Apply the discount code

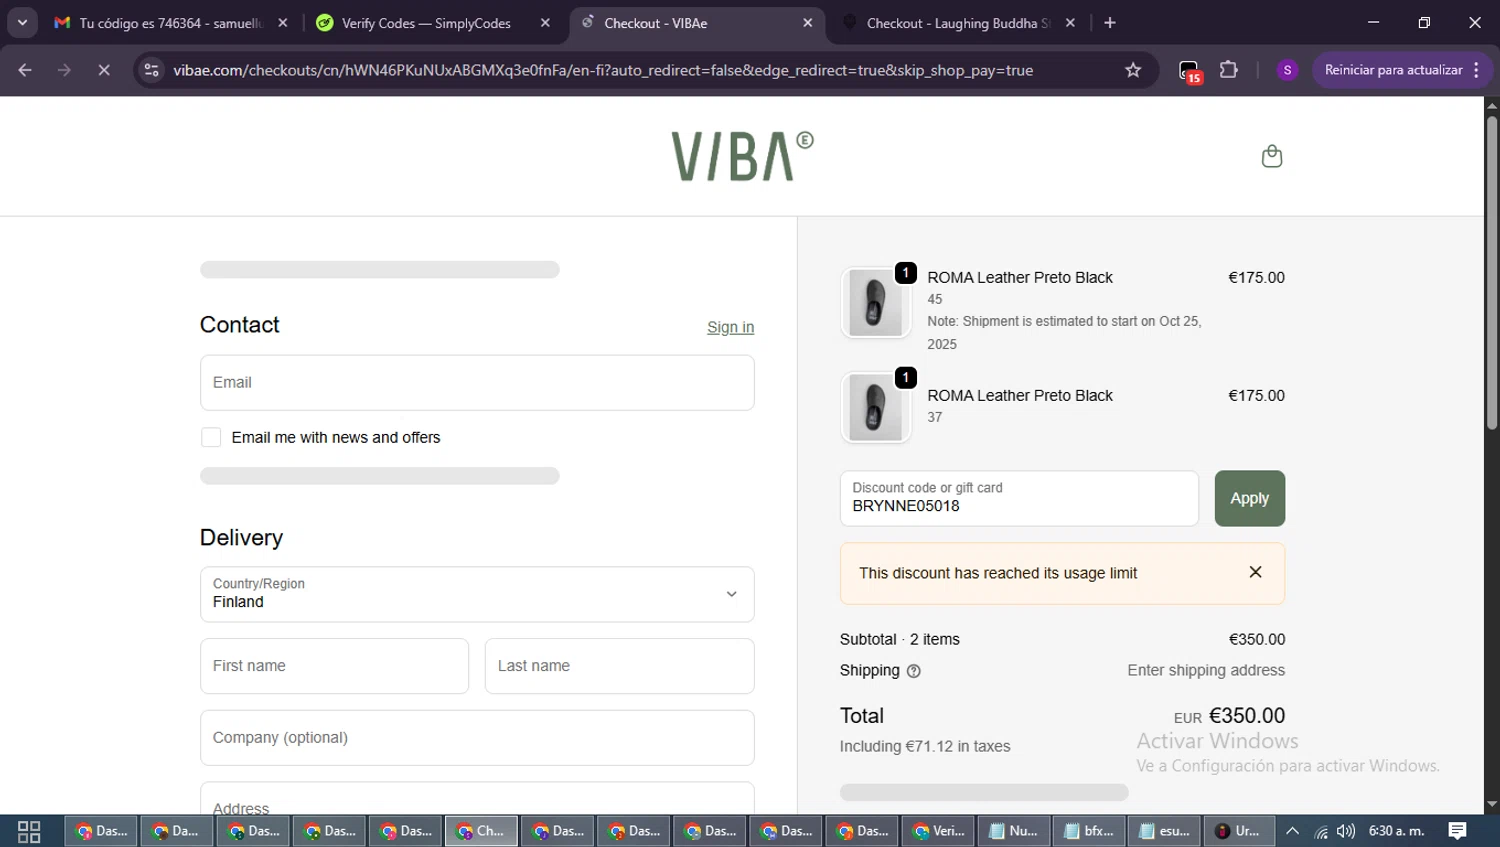coord(1249,498)
